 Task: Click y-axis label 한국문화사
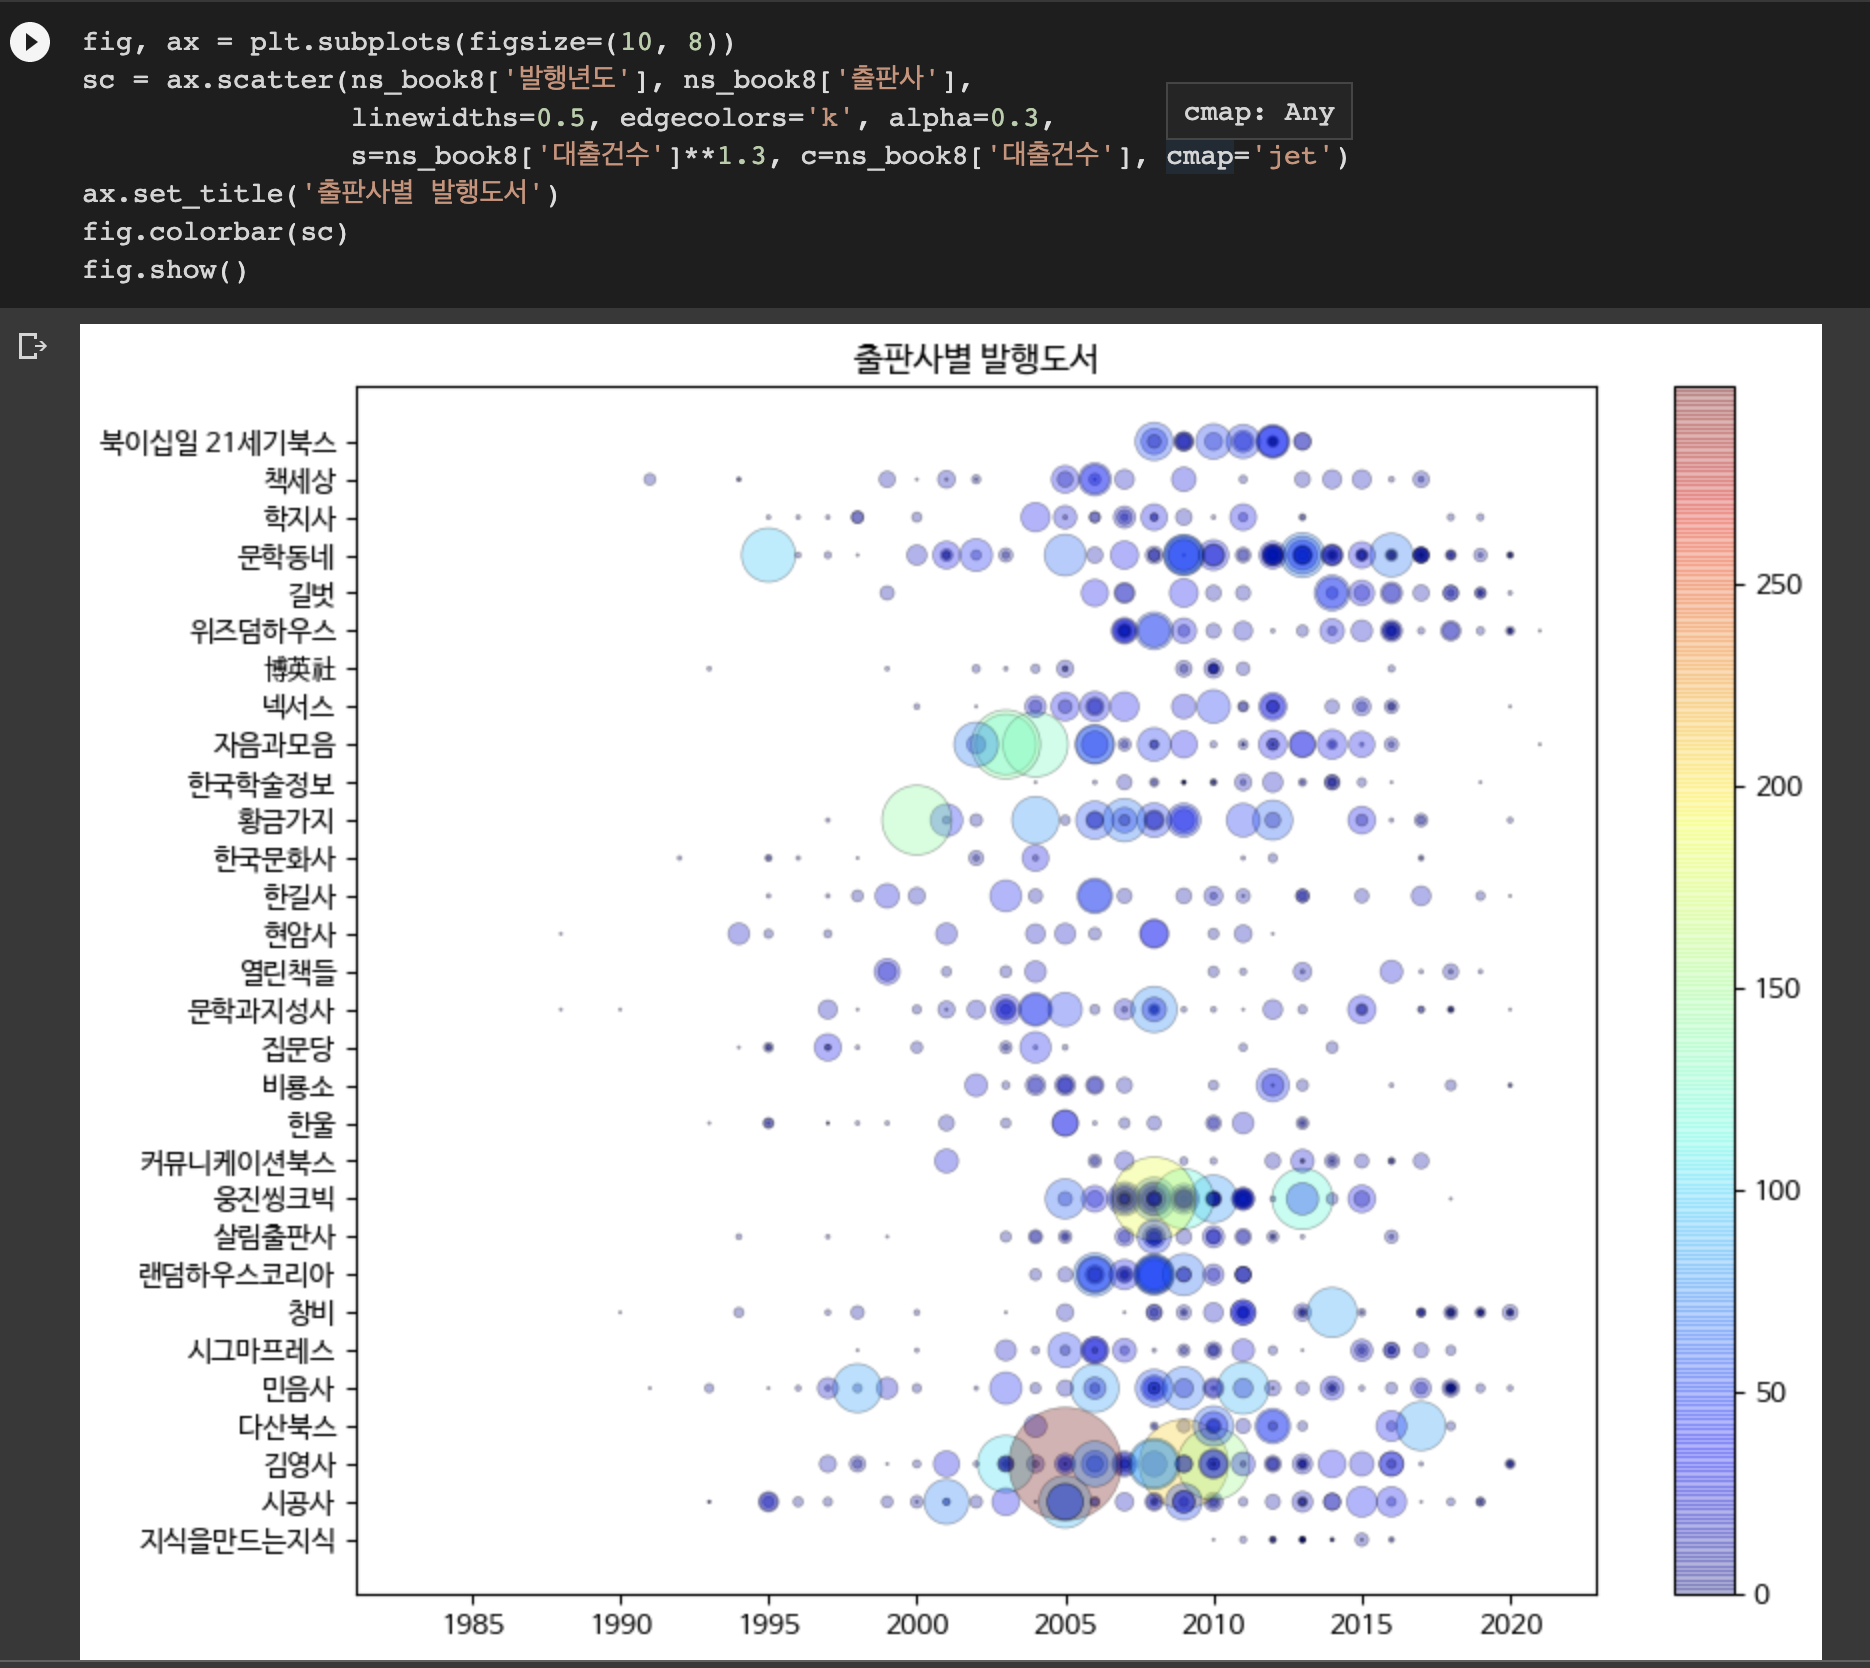274,858
